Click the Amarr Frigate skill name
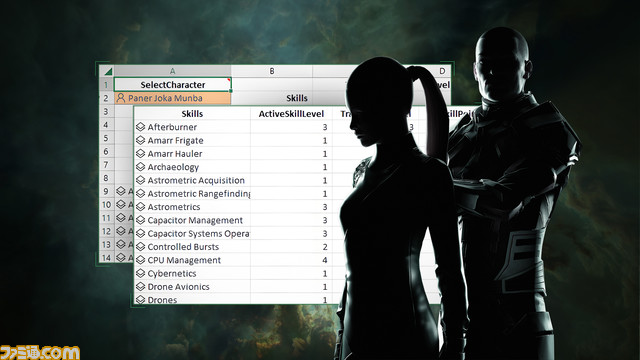640x360 pixels. click(x=175, y=140)
